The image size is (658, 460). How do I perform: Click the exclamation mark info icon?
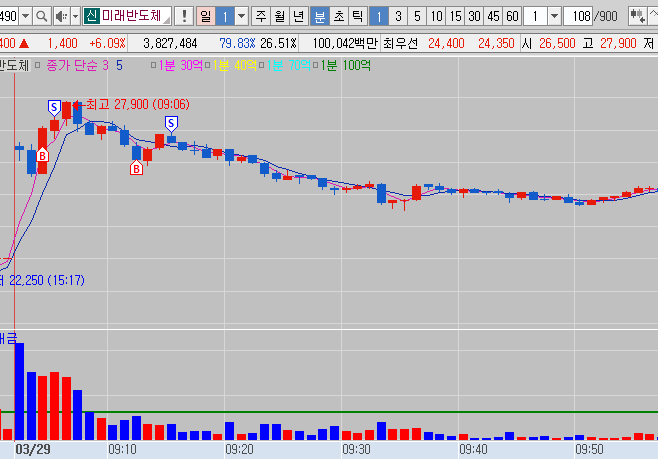pyautogui.click(x=185, y=17)
